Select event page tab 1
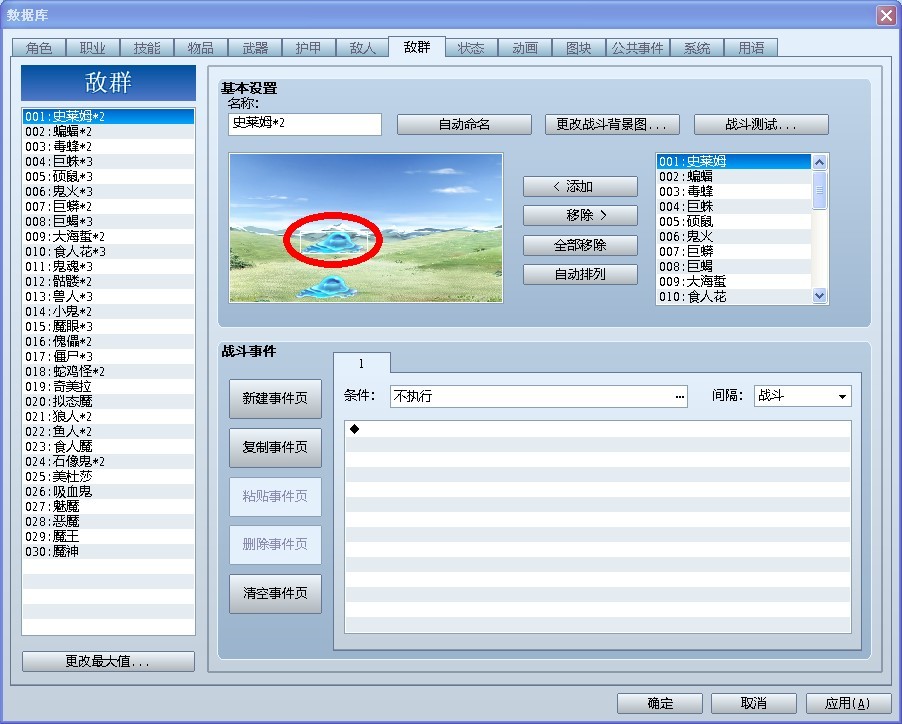This screenshot has height=724, width=902. pos(361,363)
